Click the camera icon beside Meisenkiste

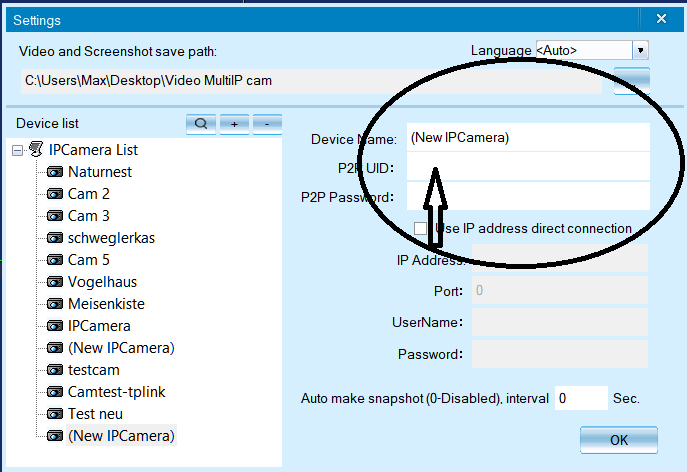55,304
